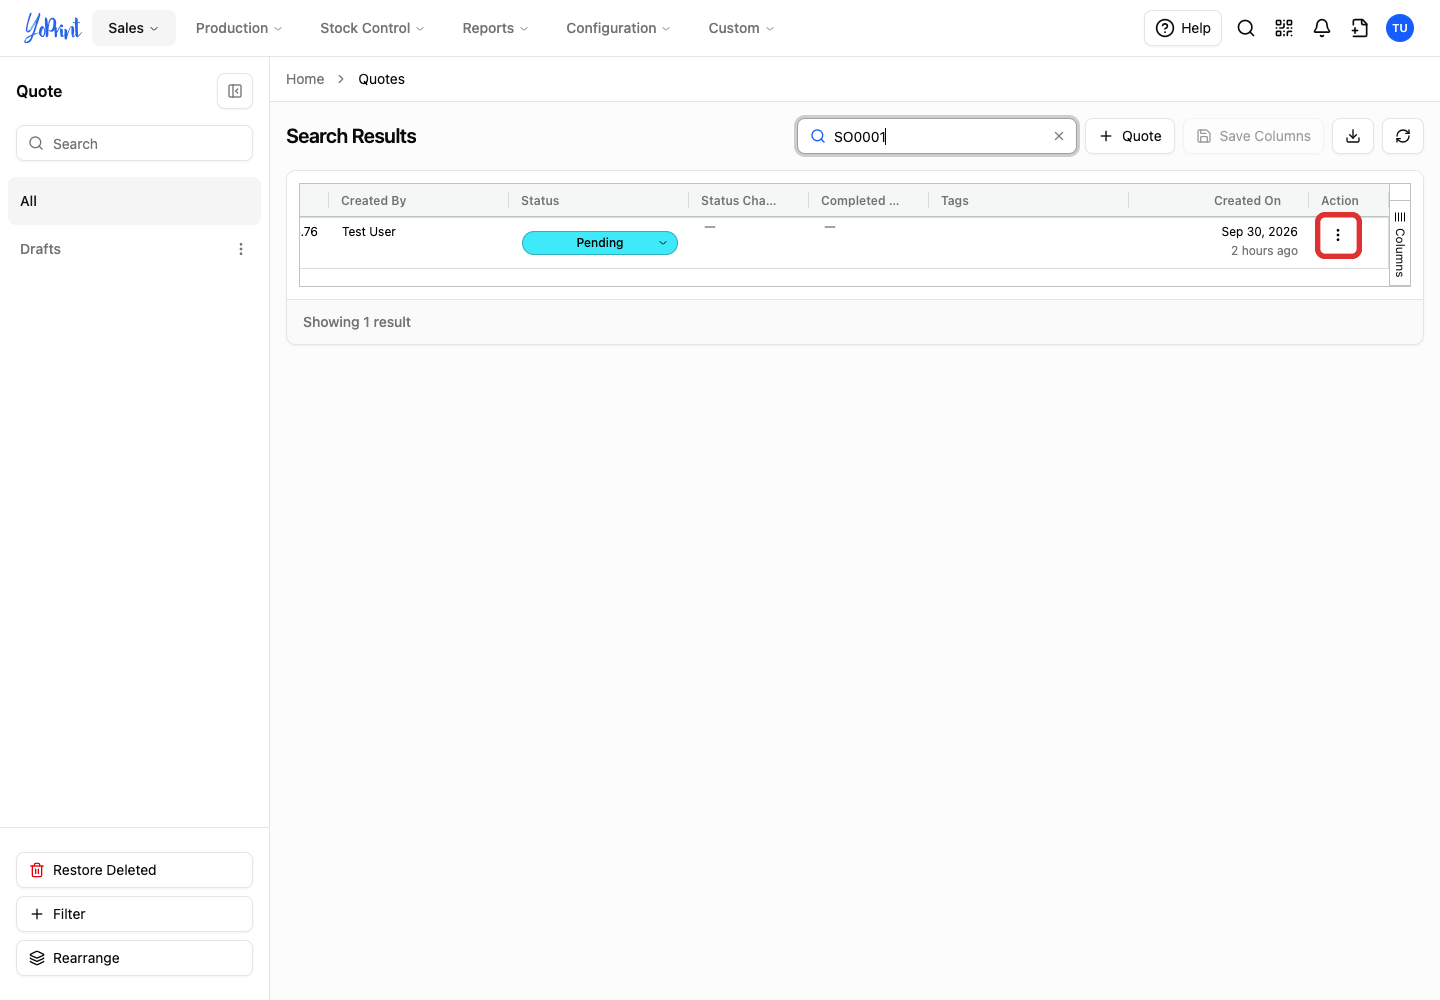Click the Status Cha... column header
Screen dimensions: 1440x1000
[748, 201]
